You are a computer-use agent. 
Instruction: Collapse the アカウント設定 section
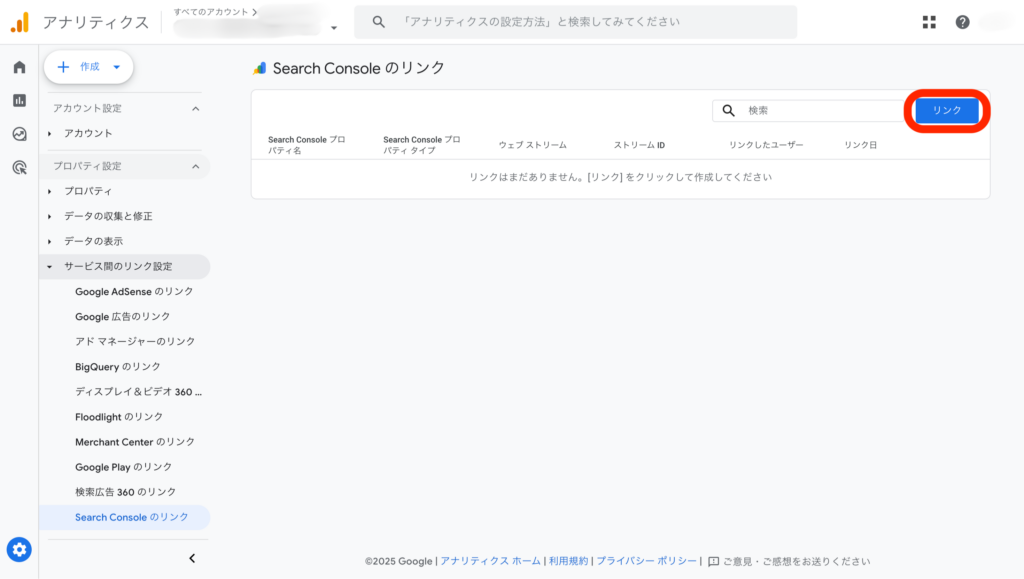(x=195, y=108)
